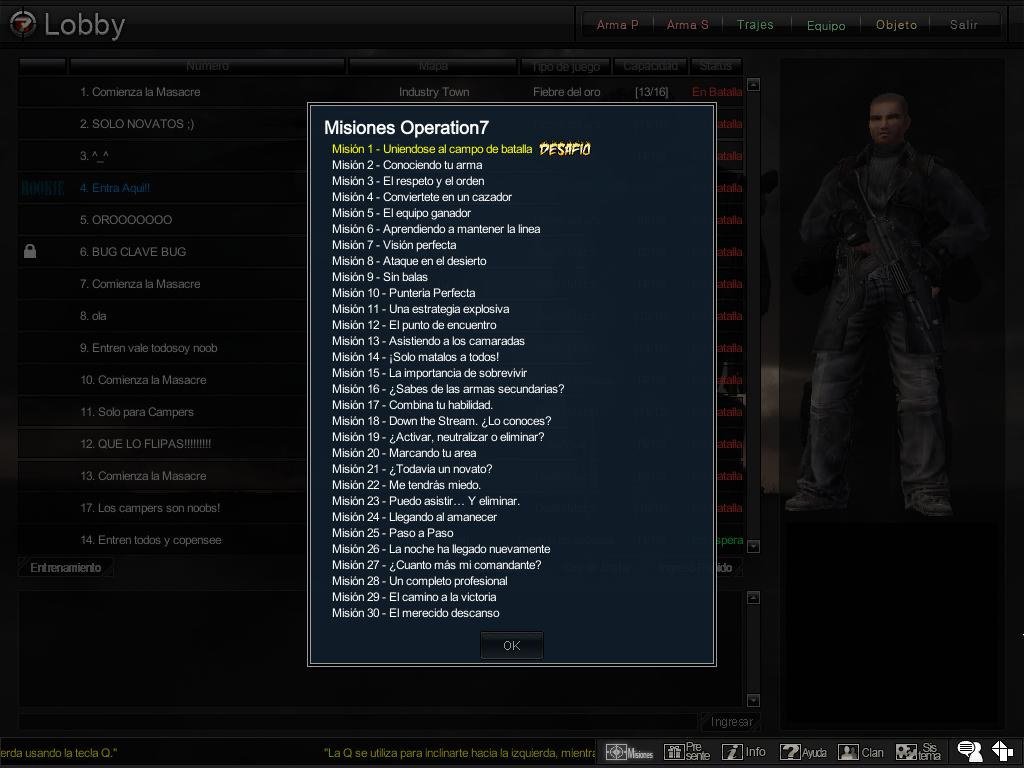The width and height of the screenshot is (1024, 768).
Task: Select Misión 24 - Llegando al amanecer
Action: (x=414, y=517)
